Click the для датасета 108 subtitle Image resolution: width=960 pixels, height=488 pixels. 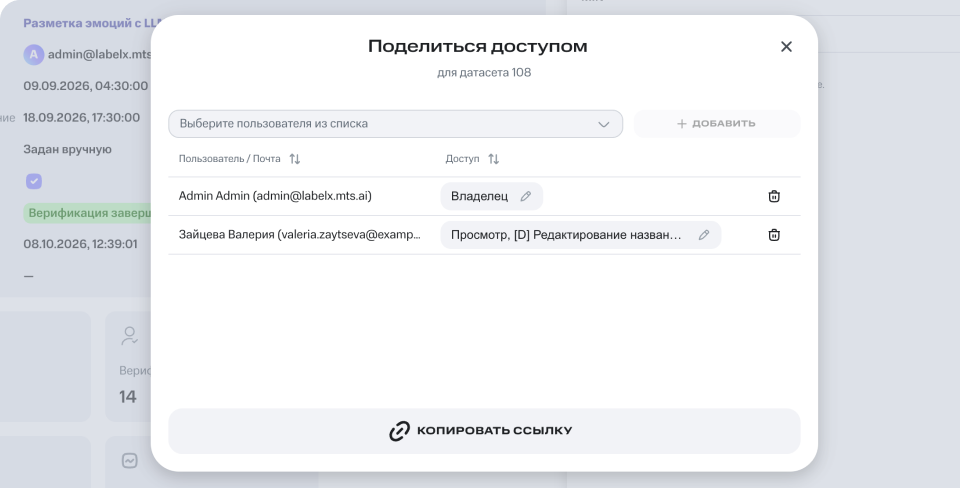pyautogui.click(x=484, y=73)
